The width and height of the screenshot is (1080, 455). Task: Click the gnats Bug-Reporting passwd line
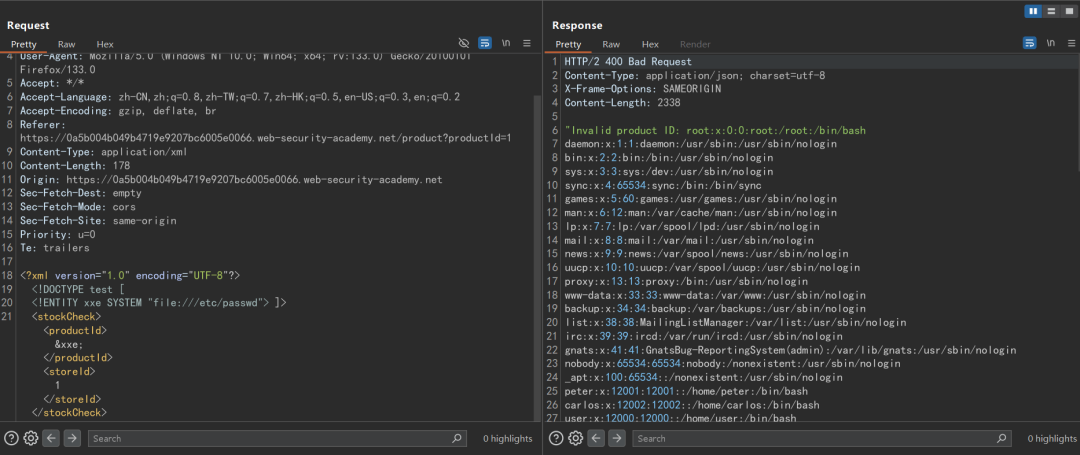[x=790, y=350]
